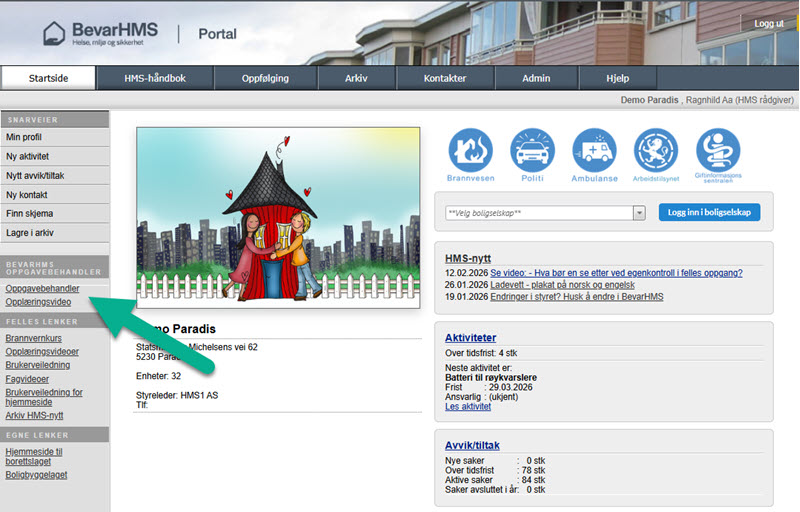Screen dimensions: 800x512
Task: Open the Brannvernkurs link
Action: [x=33, y=339]
